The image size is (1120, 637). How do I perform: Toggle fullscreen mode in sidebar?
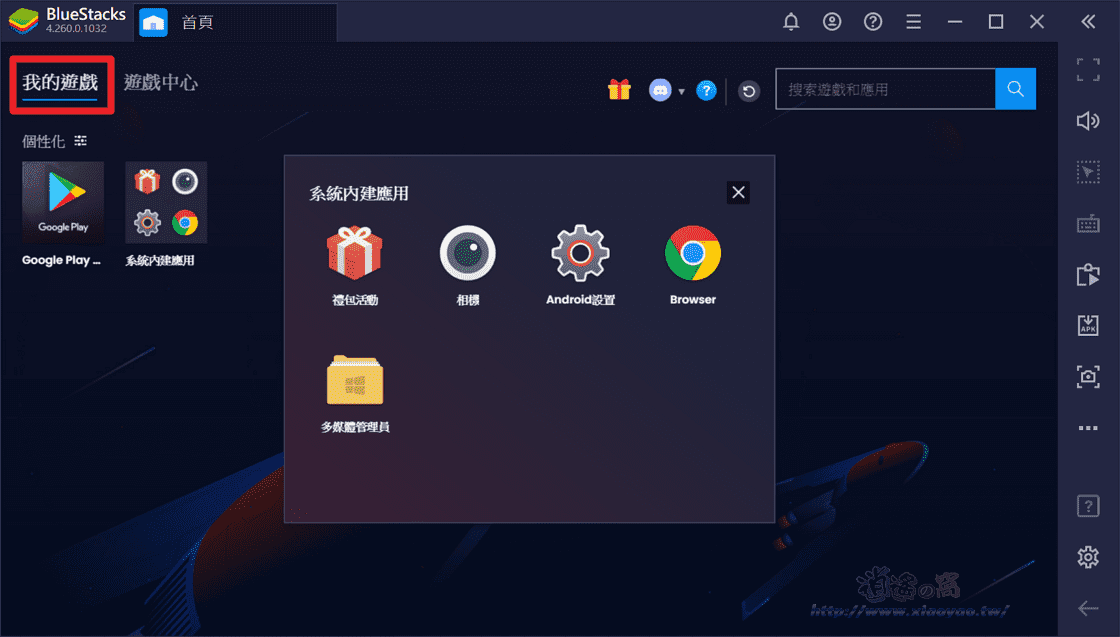point(1088,70)
